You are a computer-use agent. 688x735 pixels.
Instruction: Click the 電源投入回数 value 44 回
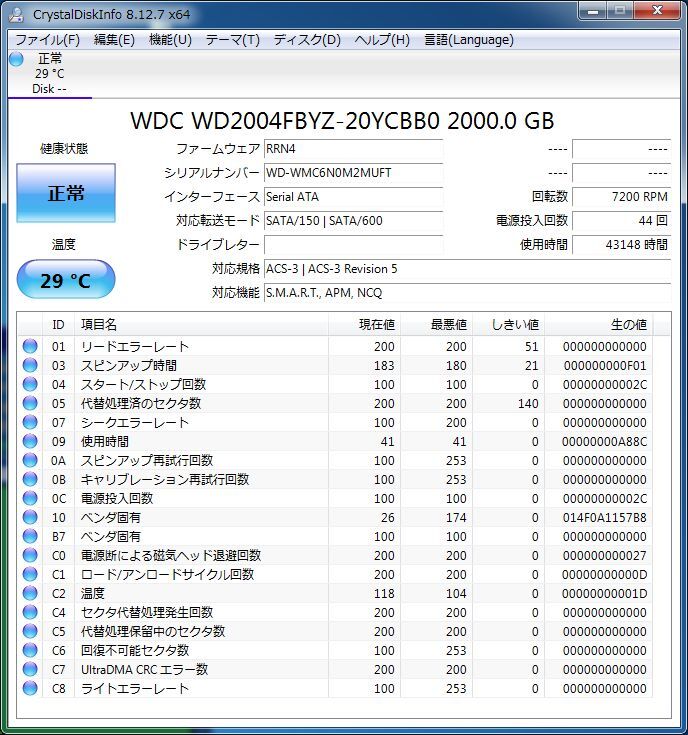621,221
